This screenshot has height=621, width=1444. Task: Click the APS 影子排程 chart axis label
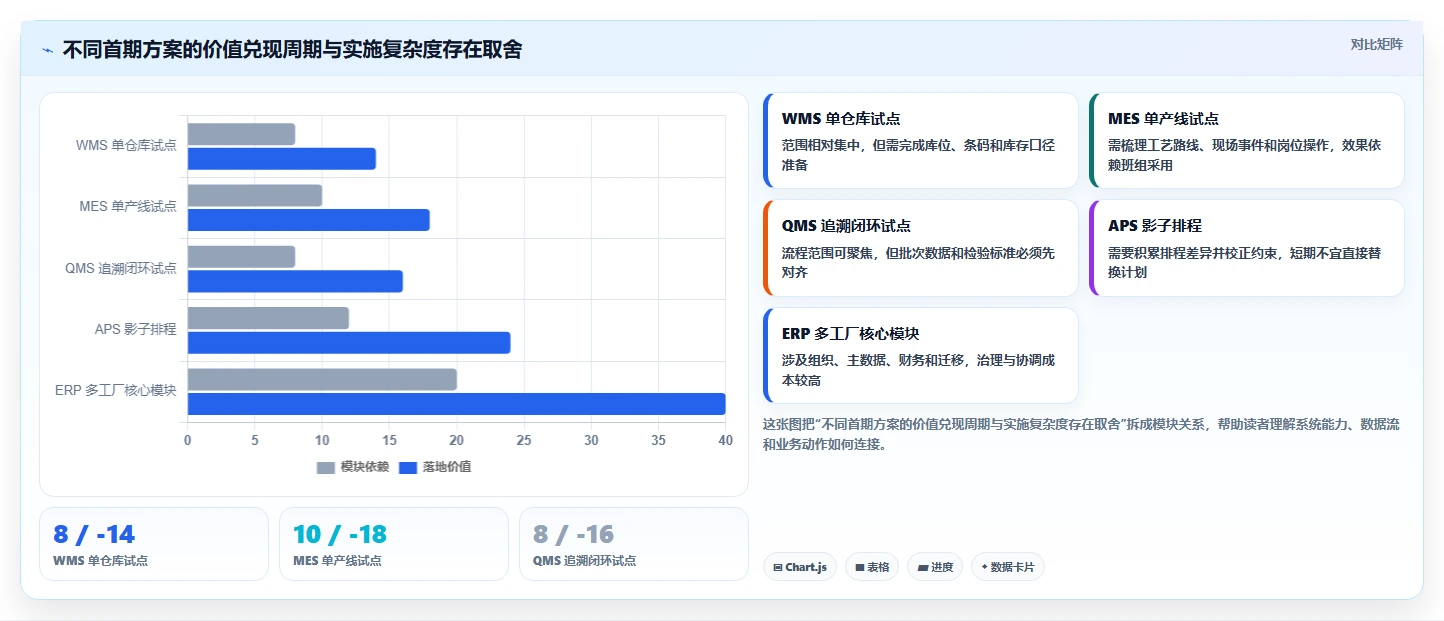click(135, 329)
